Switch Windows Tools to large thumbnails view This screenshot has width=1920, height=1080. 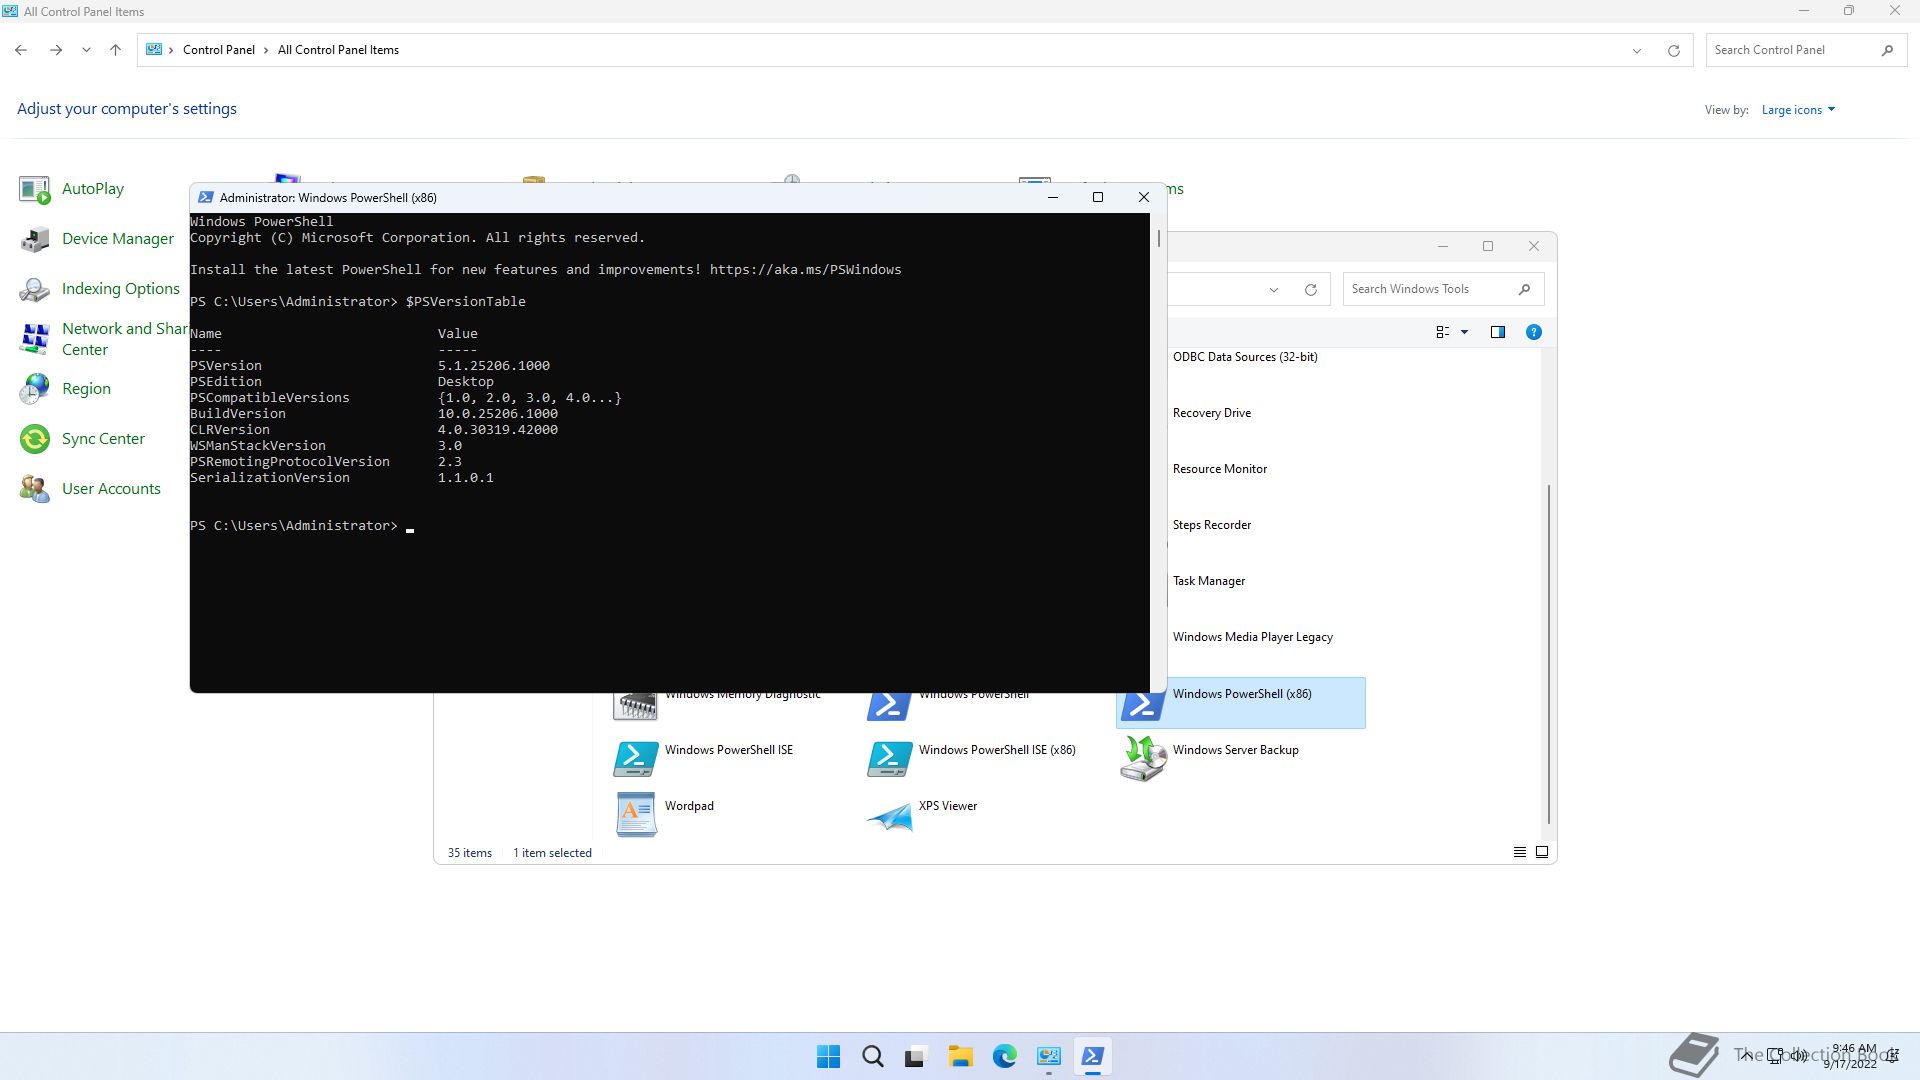[1541, 852]
